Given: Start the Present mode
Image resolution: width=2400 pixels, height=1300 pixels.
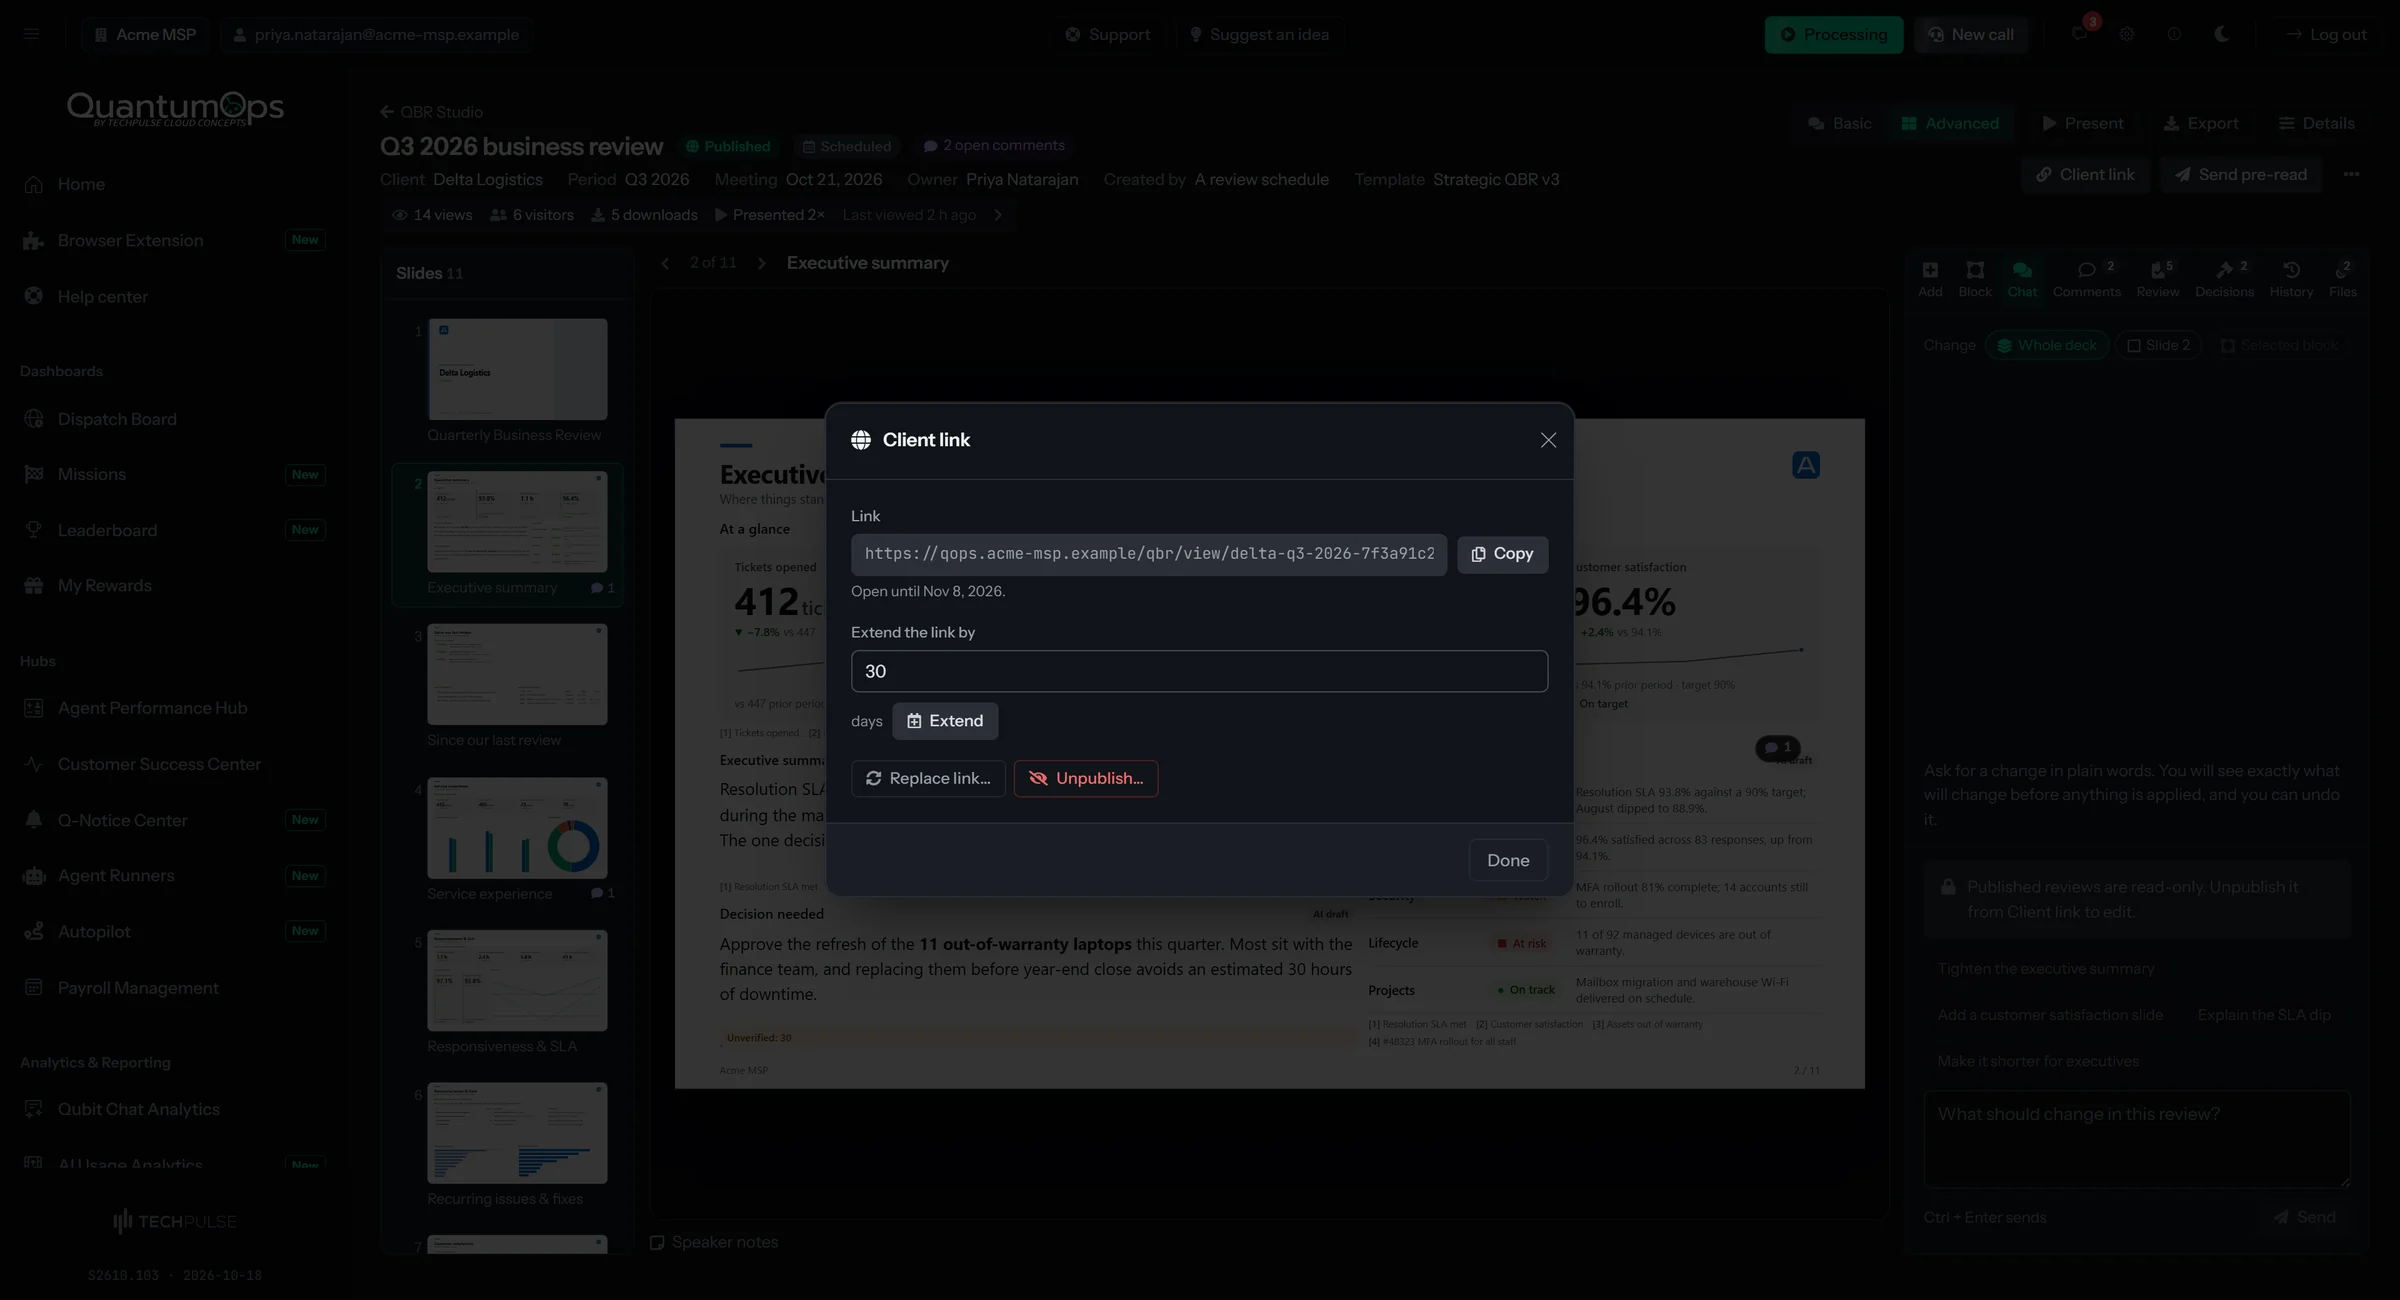Looking at the screenshot, I should point(2082,123).
